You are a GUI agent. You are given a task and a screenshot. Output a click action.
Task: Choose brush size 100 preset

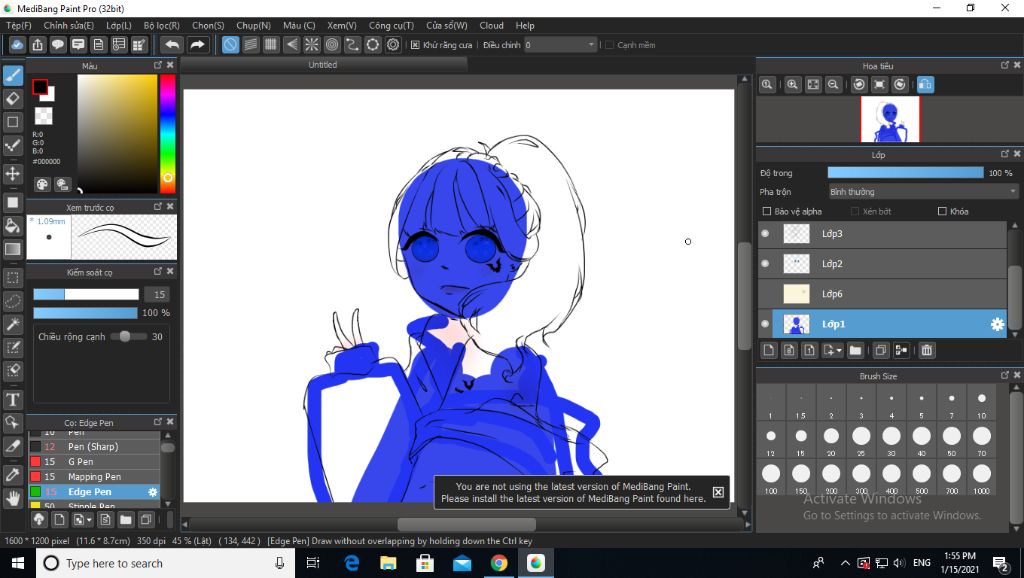771,478
